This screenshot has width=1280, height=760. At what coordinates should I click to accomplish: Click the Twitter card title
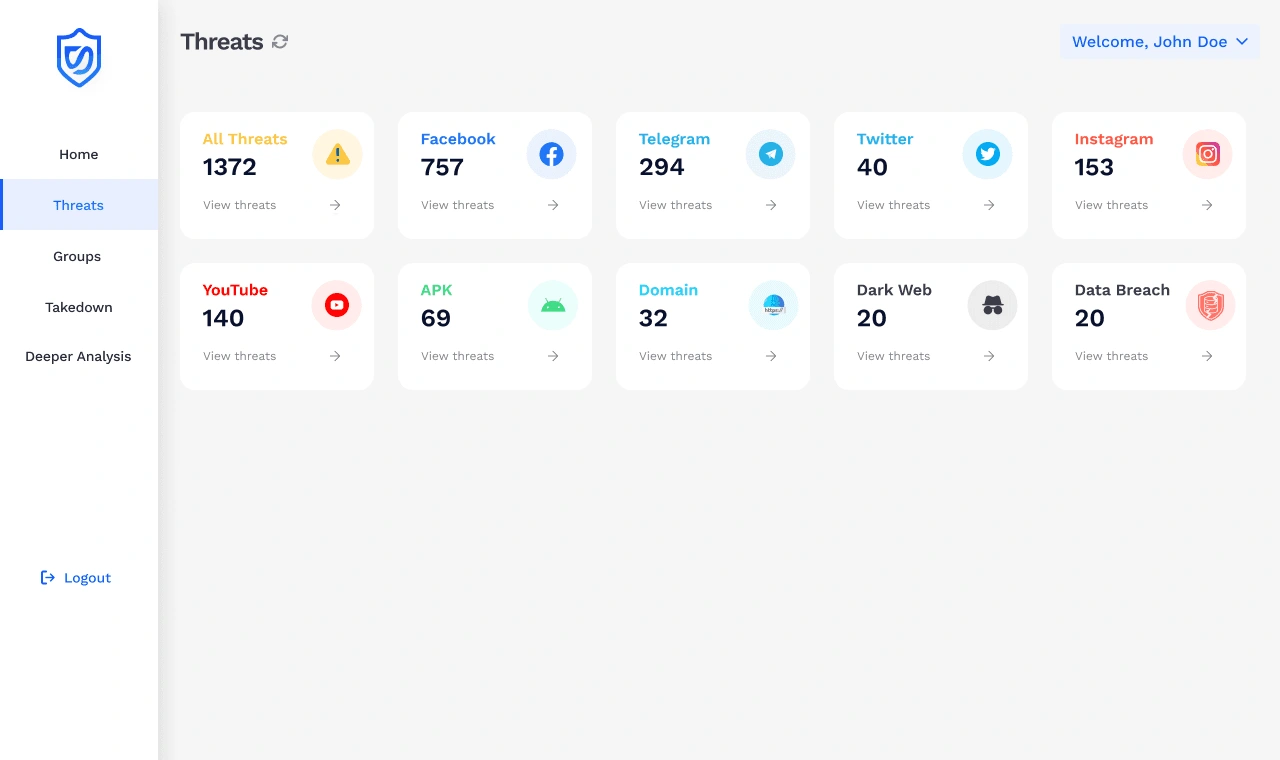coord(885,139)
